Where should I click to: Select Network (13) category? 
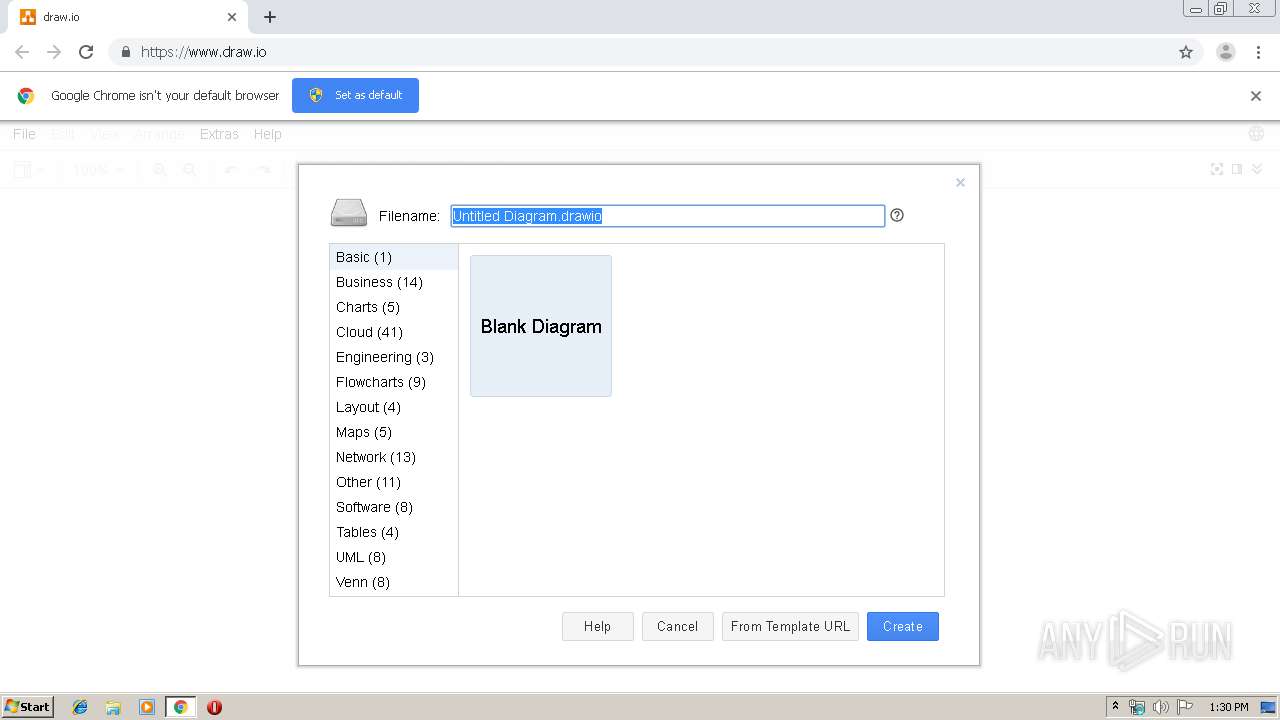pyautogui.click(x=394, y=457)
